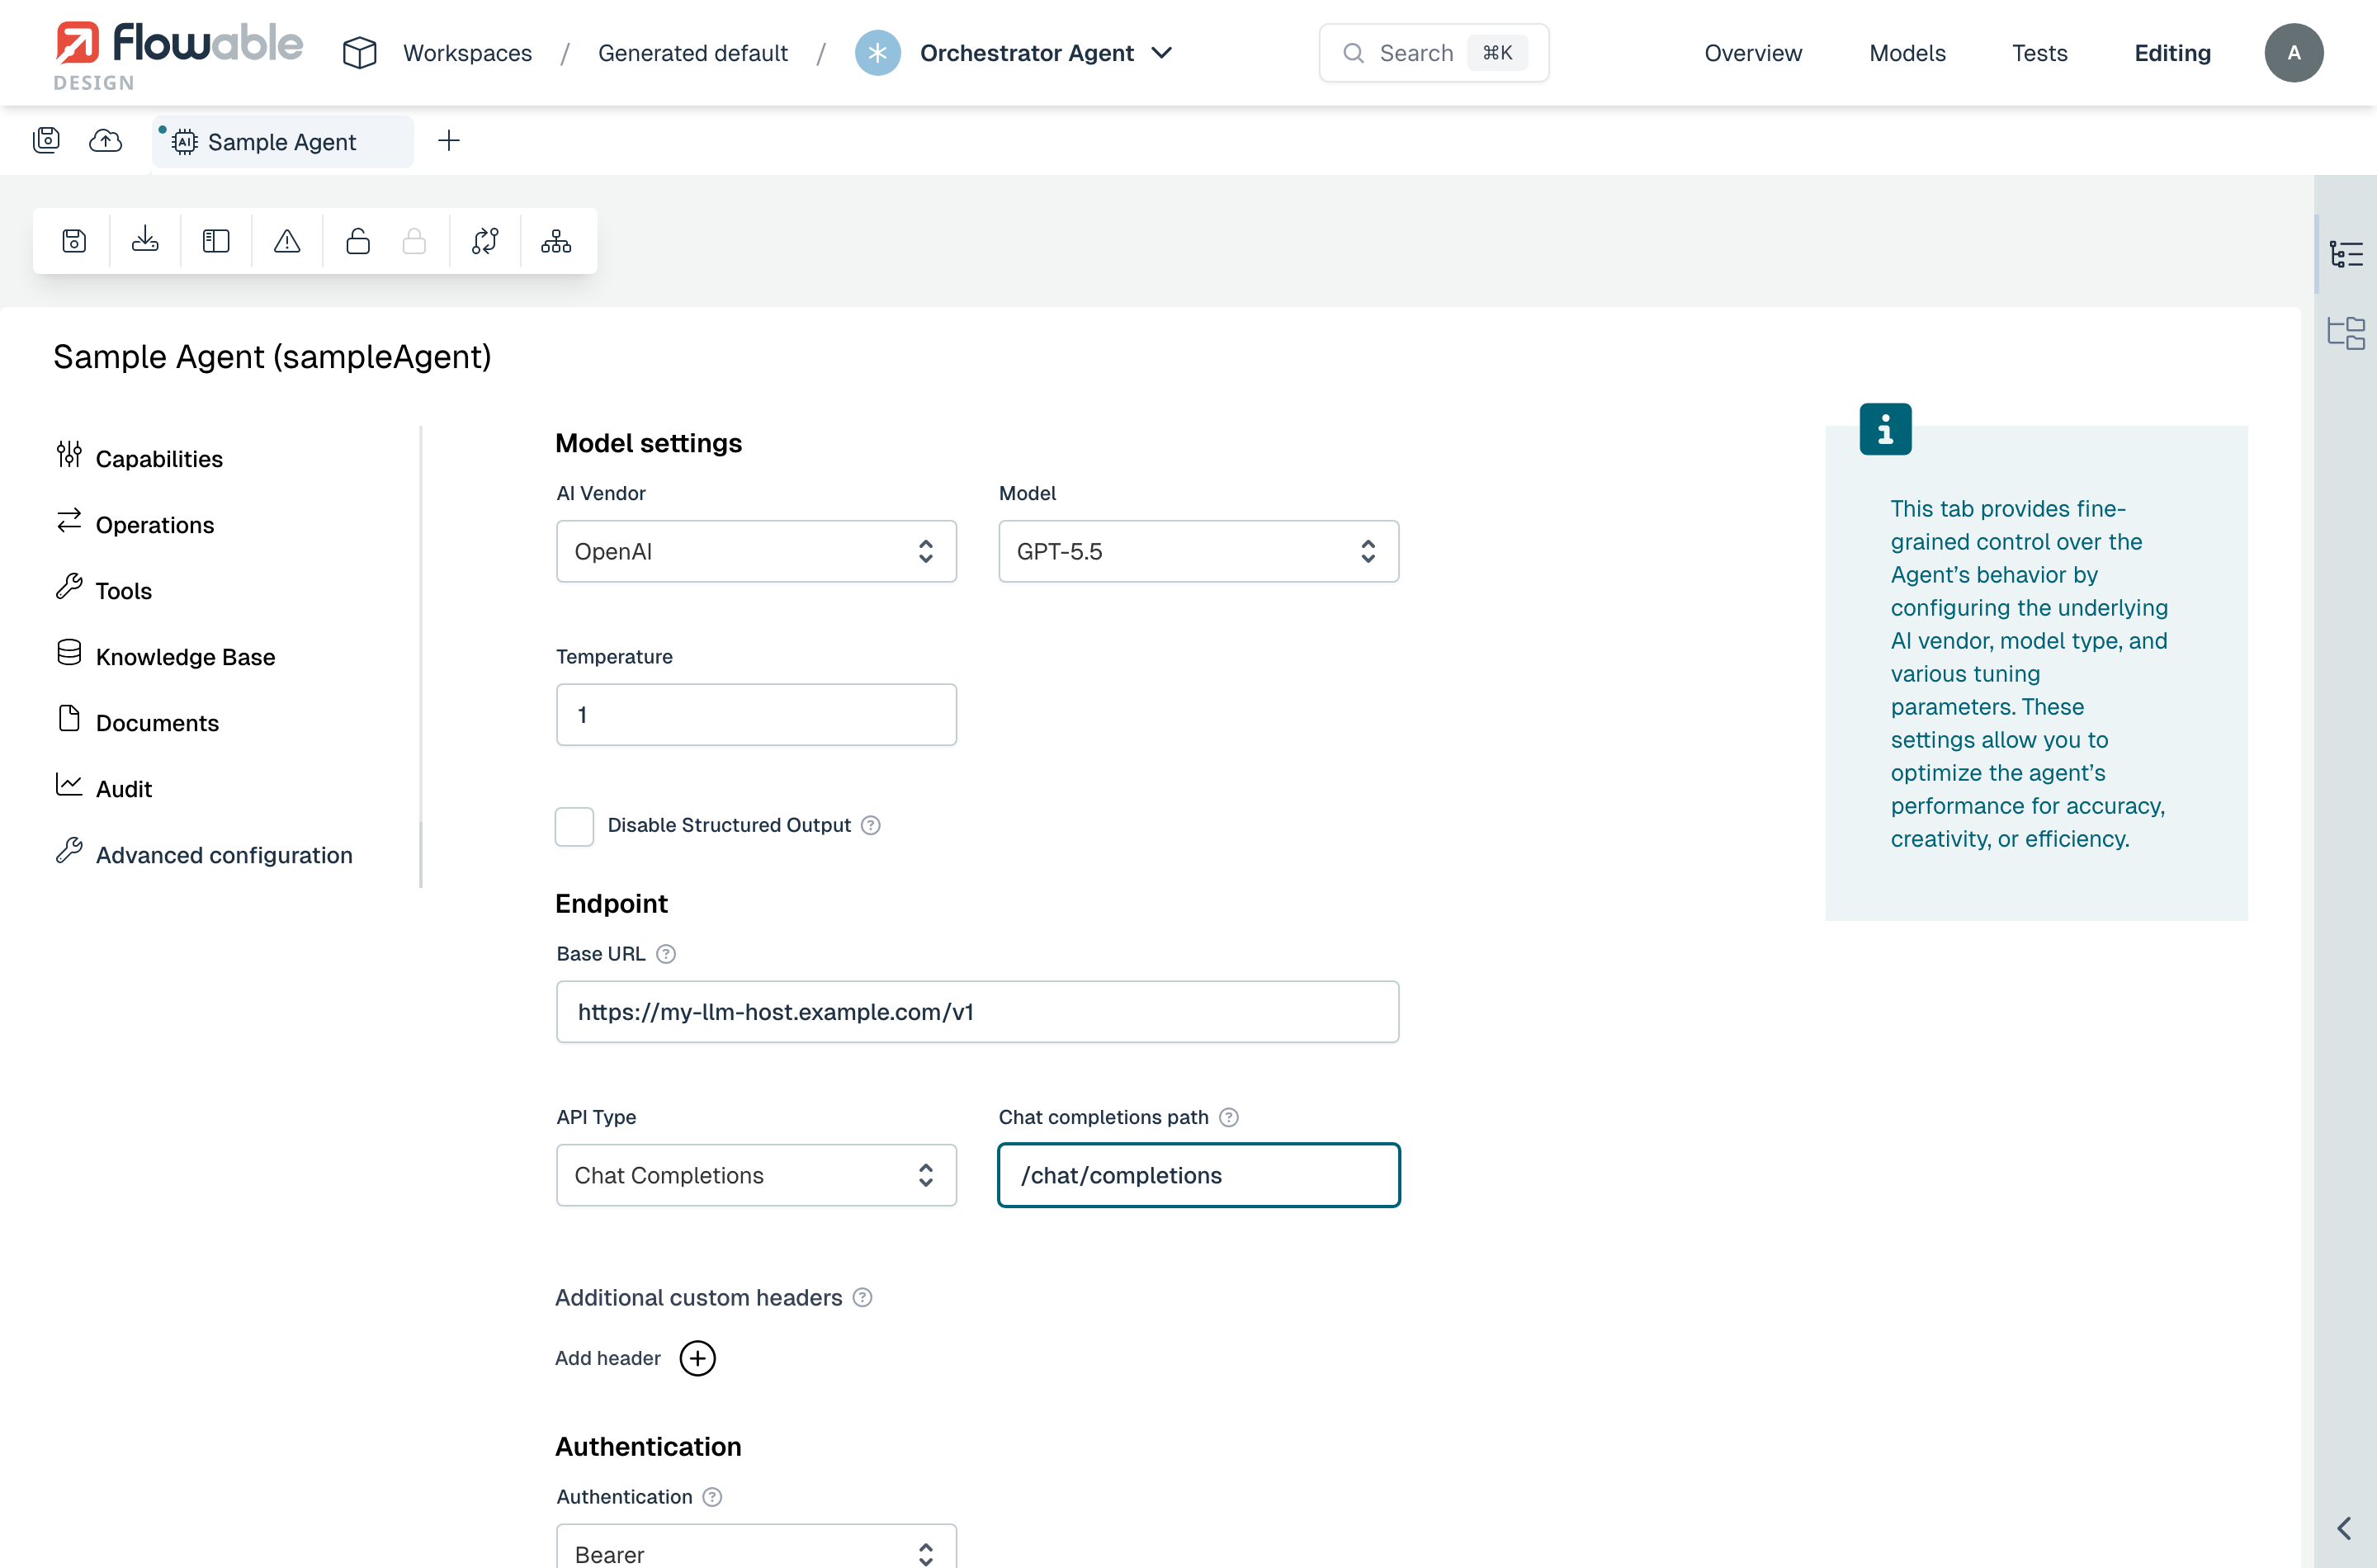Viewport: 2377px width, 1568px height.
Task: Add a new tab with plus icon
Action: pyautogui.click(x=449, y=140)
